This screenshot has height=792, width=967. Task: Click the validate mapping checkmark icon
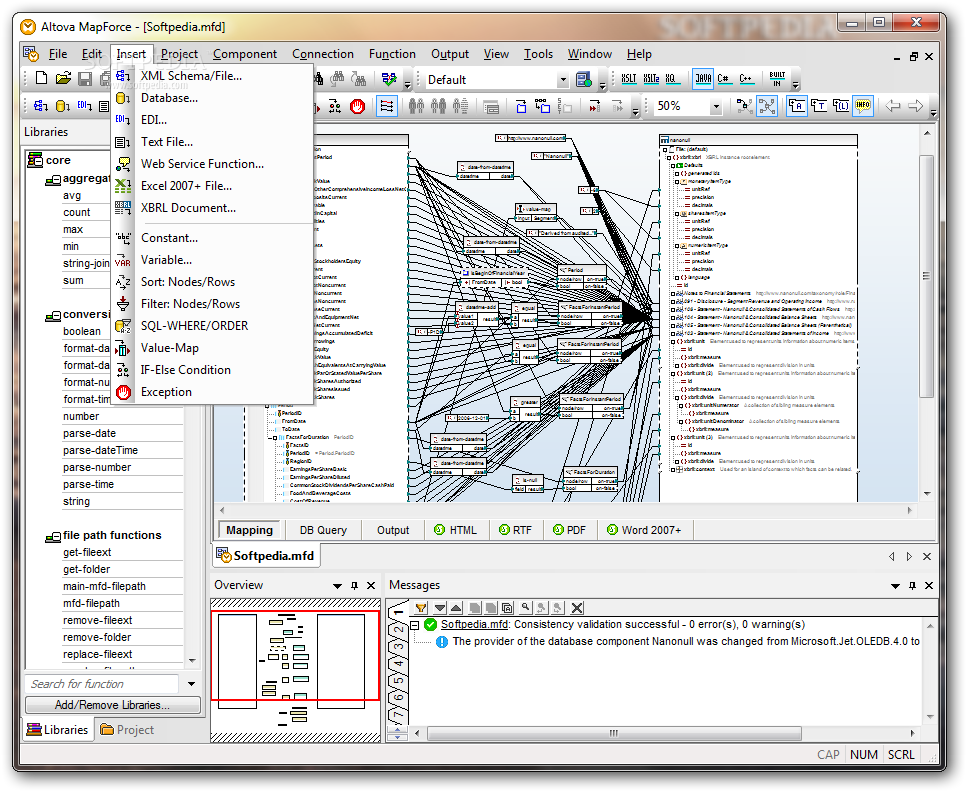[389, 79]
